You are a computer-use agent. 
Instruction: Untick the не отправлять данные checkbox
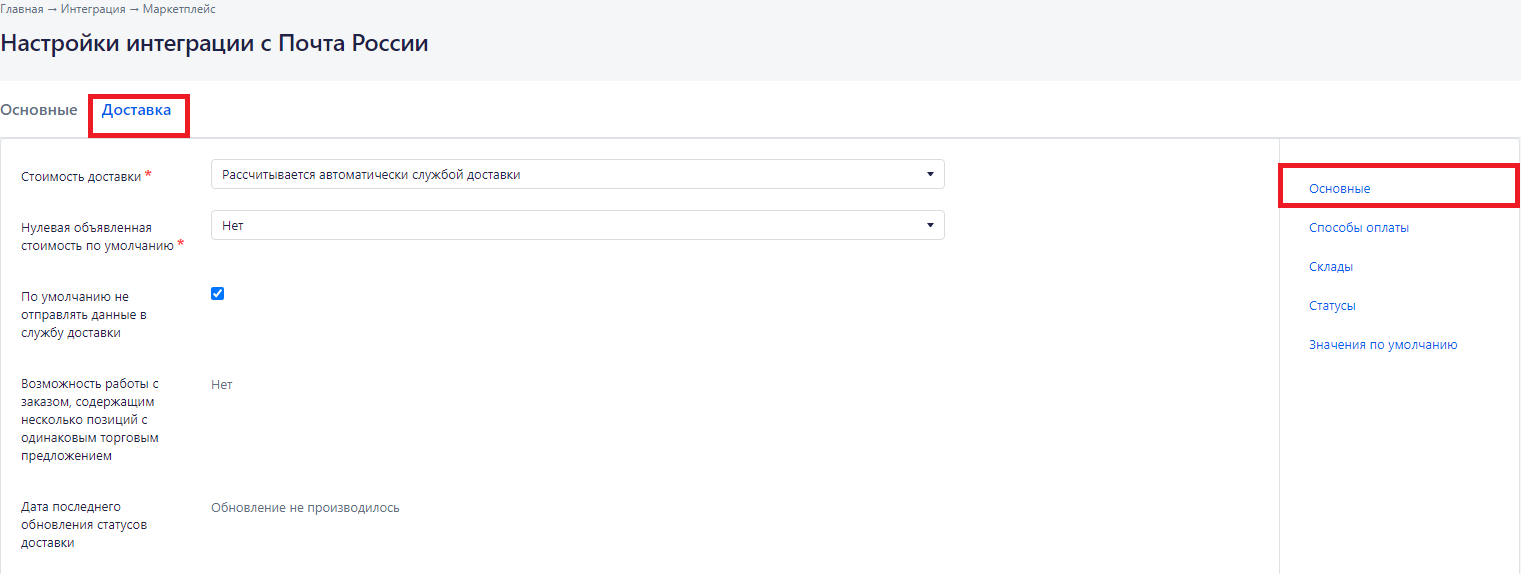tap(217, 293)
